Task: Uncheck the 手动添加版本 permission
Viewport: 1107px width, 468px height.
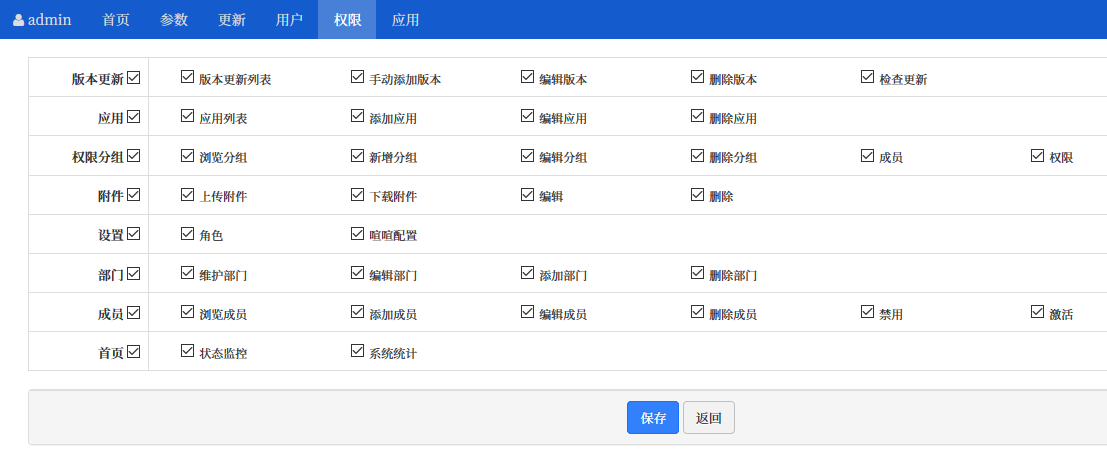Action: (358, 77)
